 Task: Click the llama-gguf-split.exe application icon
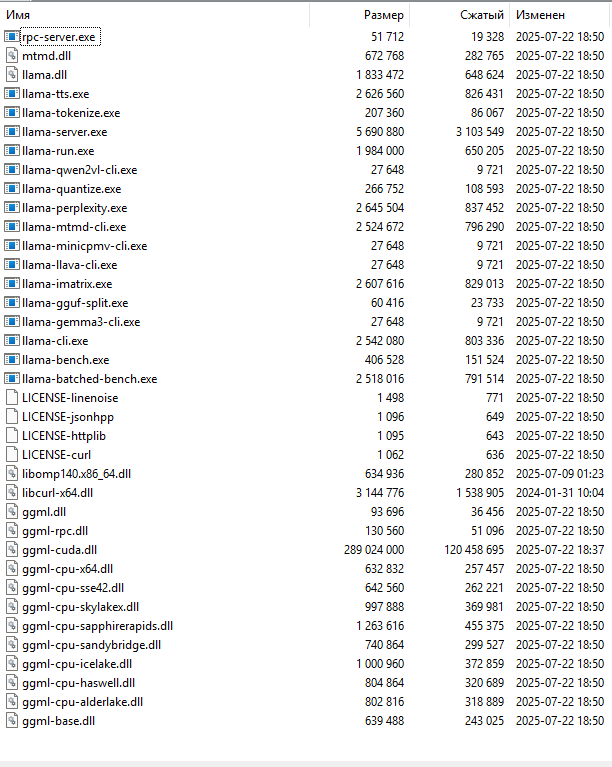point(12,303)
